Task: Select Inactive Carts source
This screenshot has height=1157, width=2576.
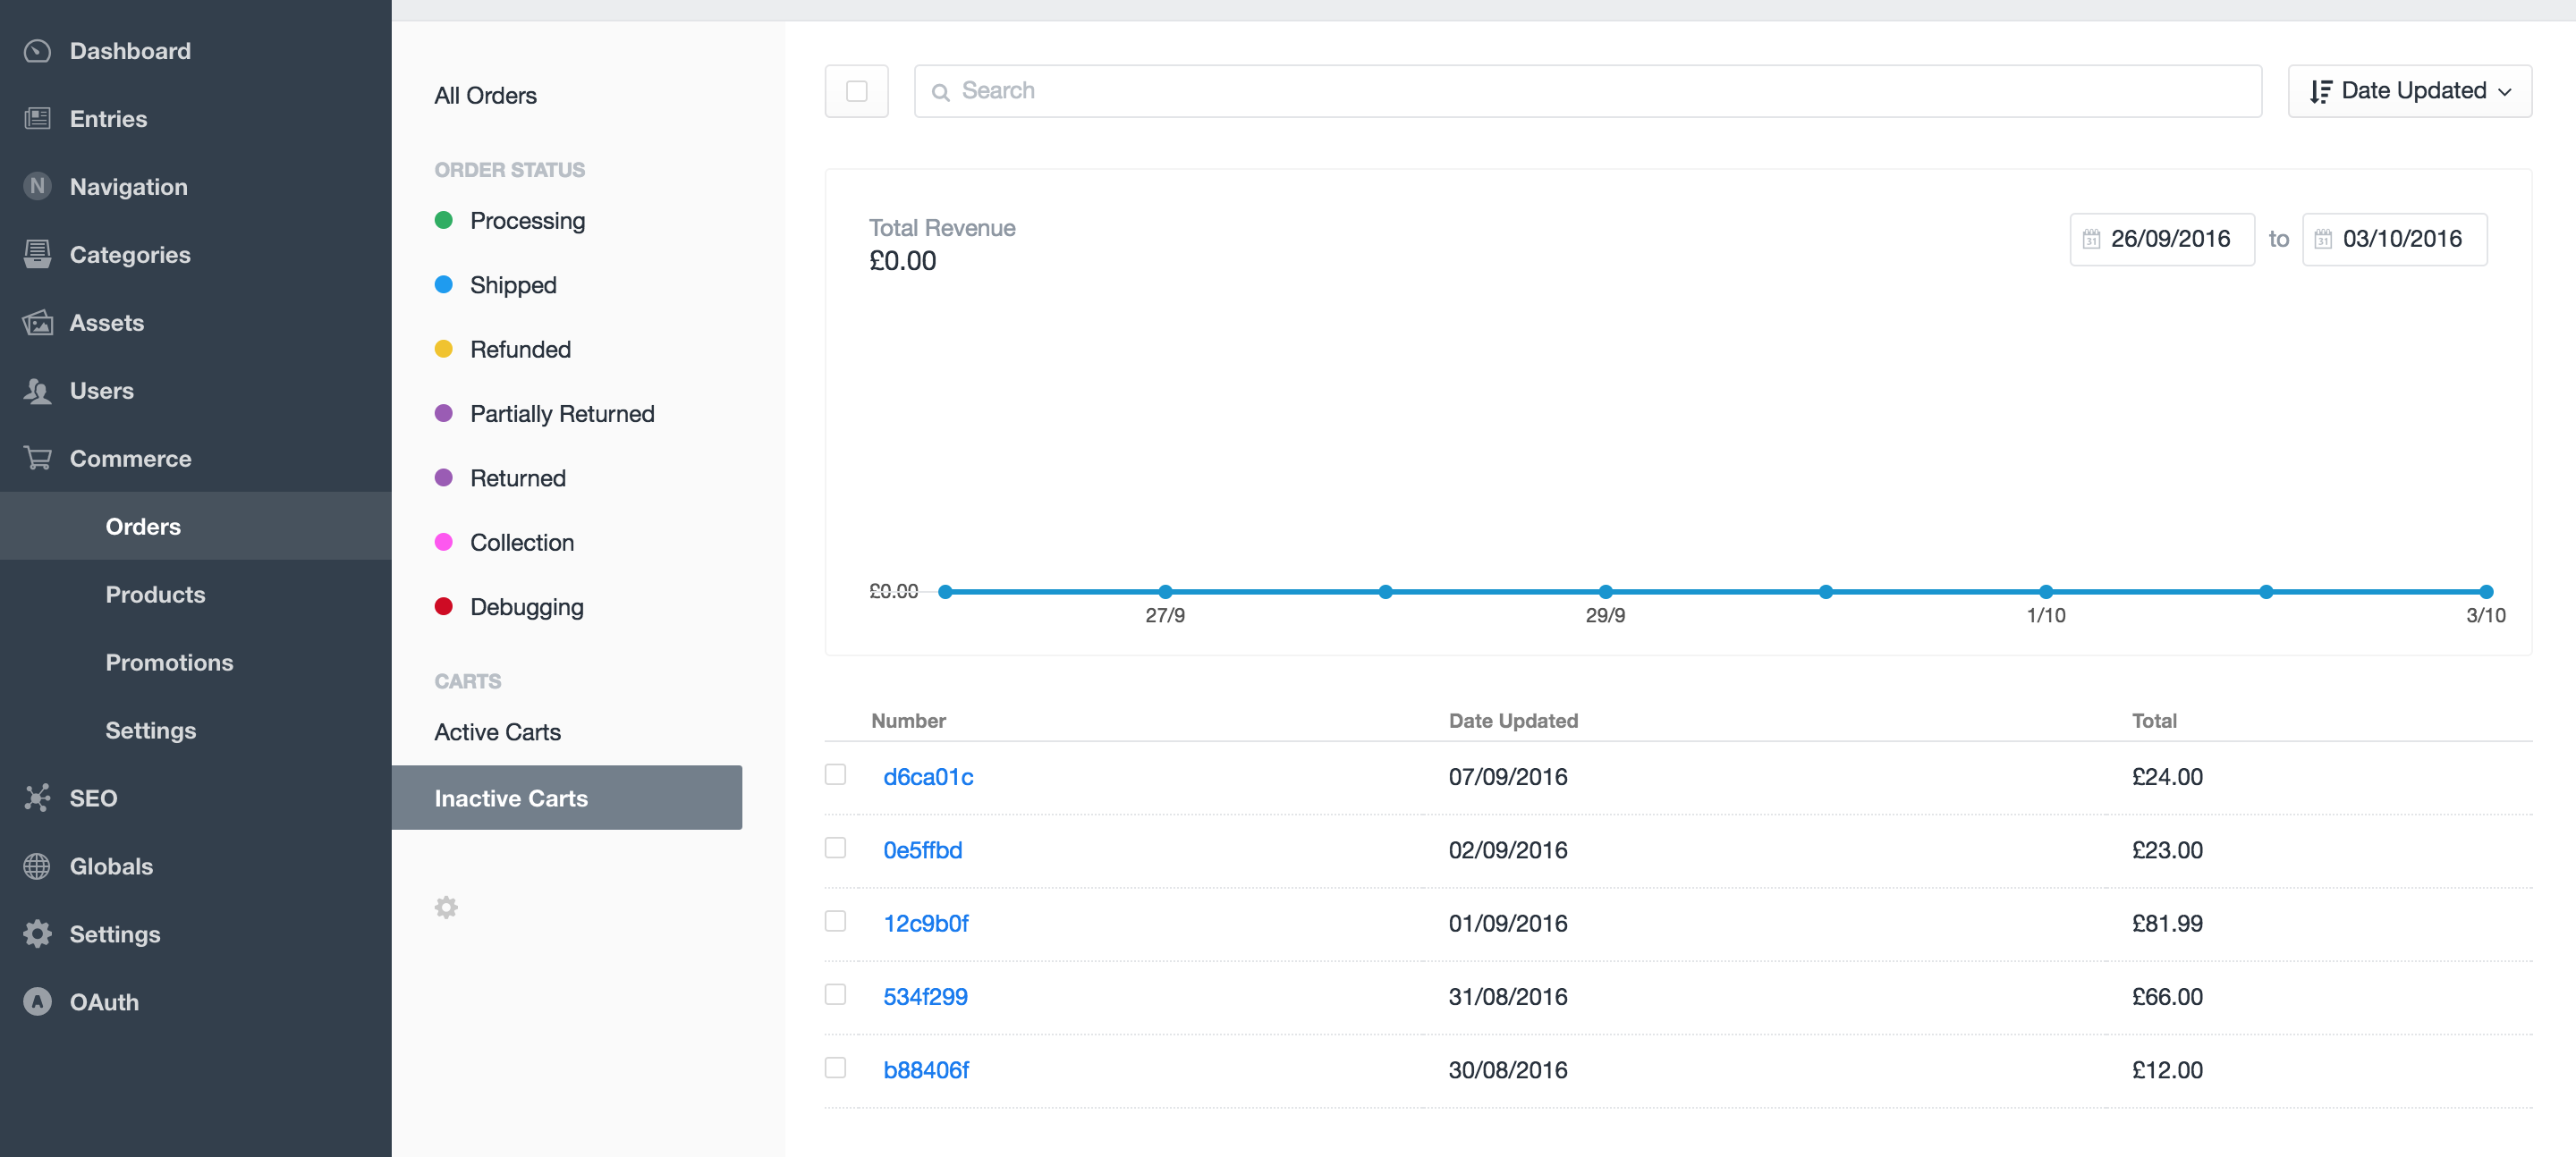Action: coord(567,797)
